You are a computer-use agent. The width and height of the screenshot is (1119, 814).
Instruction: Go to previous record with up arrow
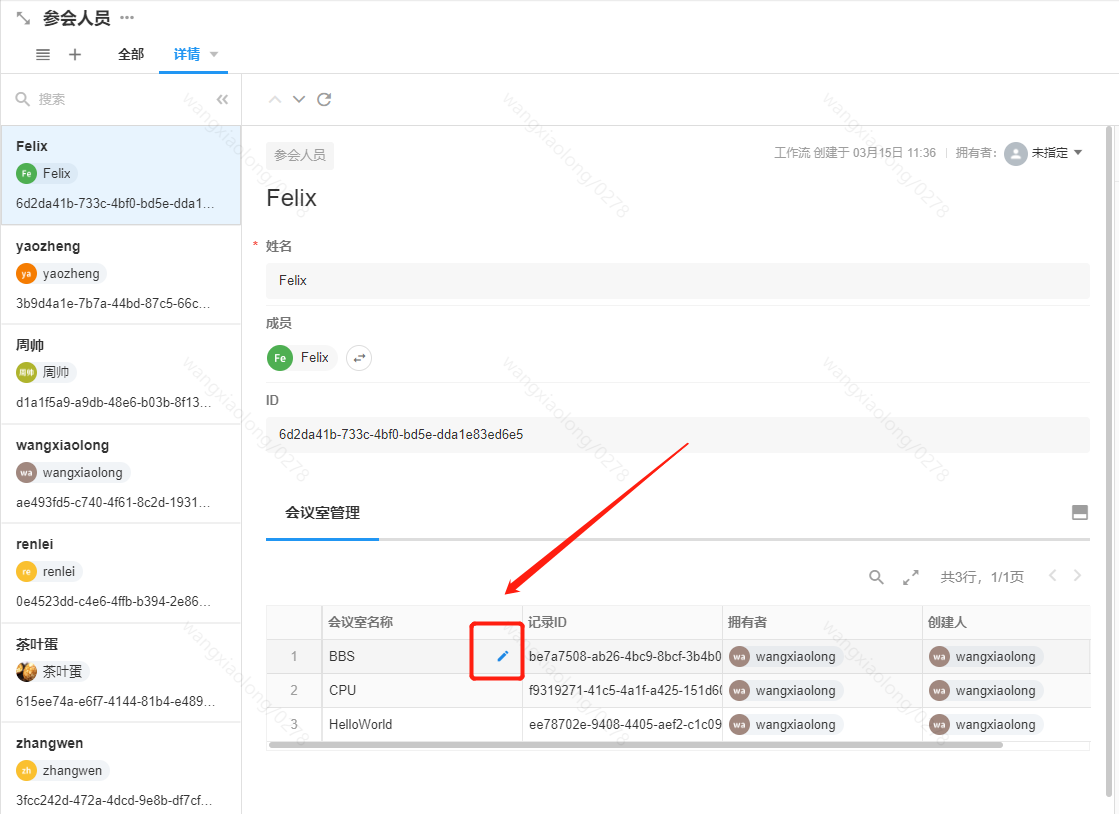coord(275,99)
